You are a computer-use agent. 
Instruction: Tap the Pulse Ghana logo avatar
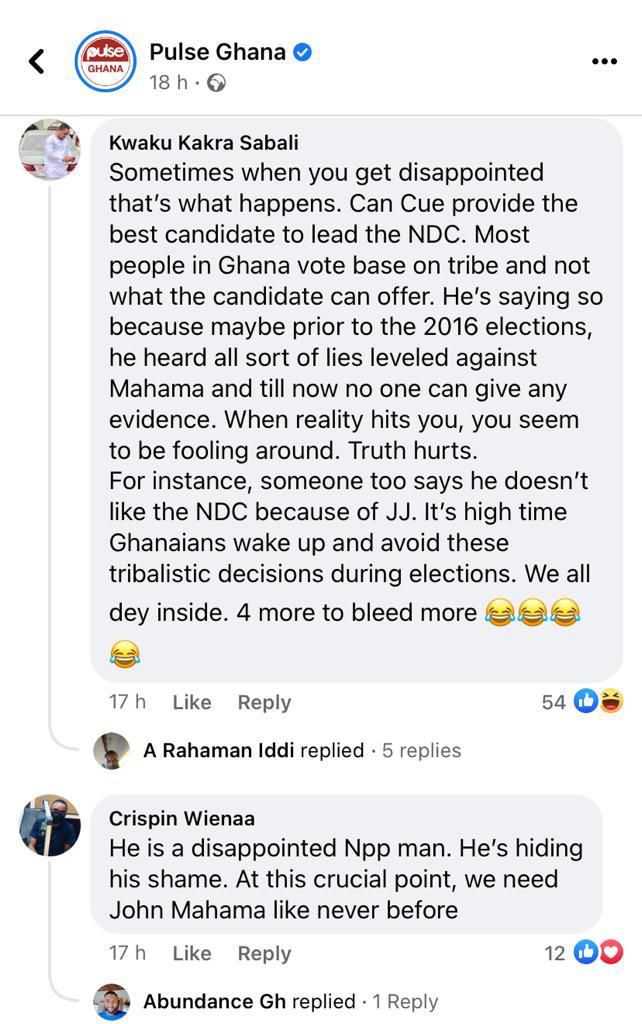[105, 61]
